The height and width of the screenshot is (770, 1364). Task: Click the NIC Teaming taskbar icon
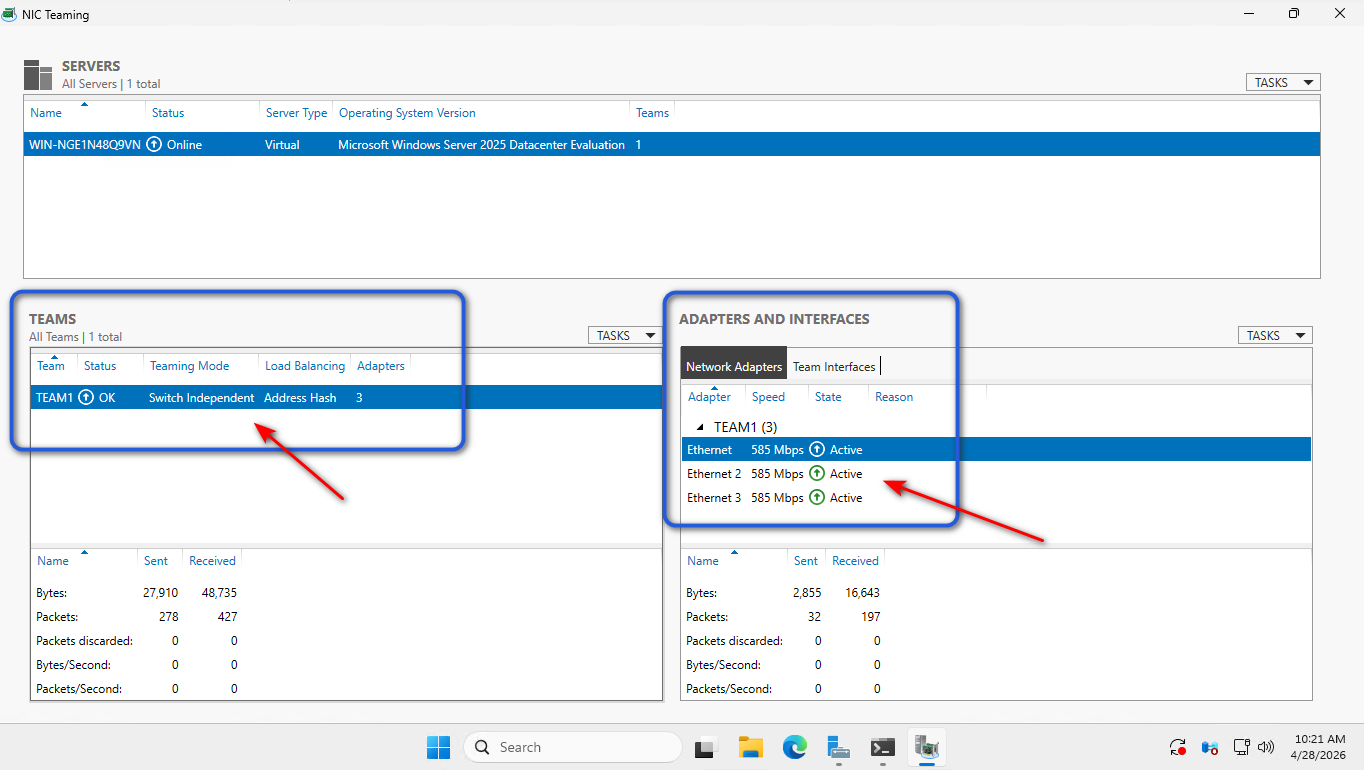[x=927, y=747]
